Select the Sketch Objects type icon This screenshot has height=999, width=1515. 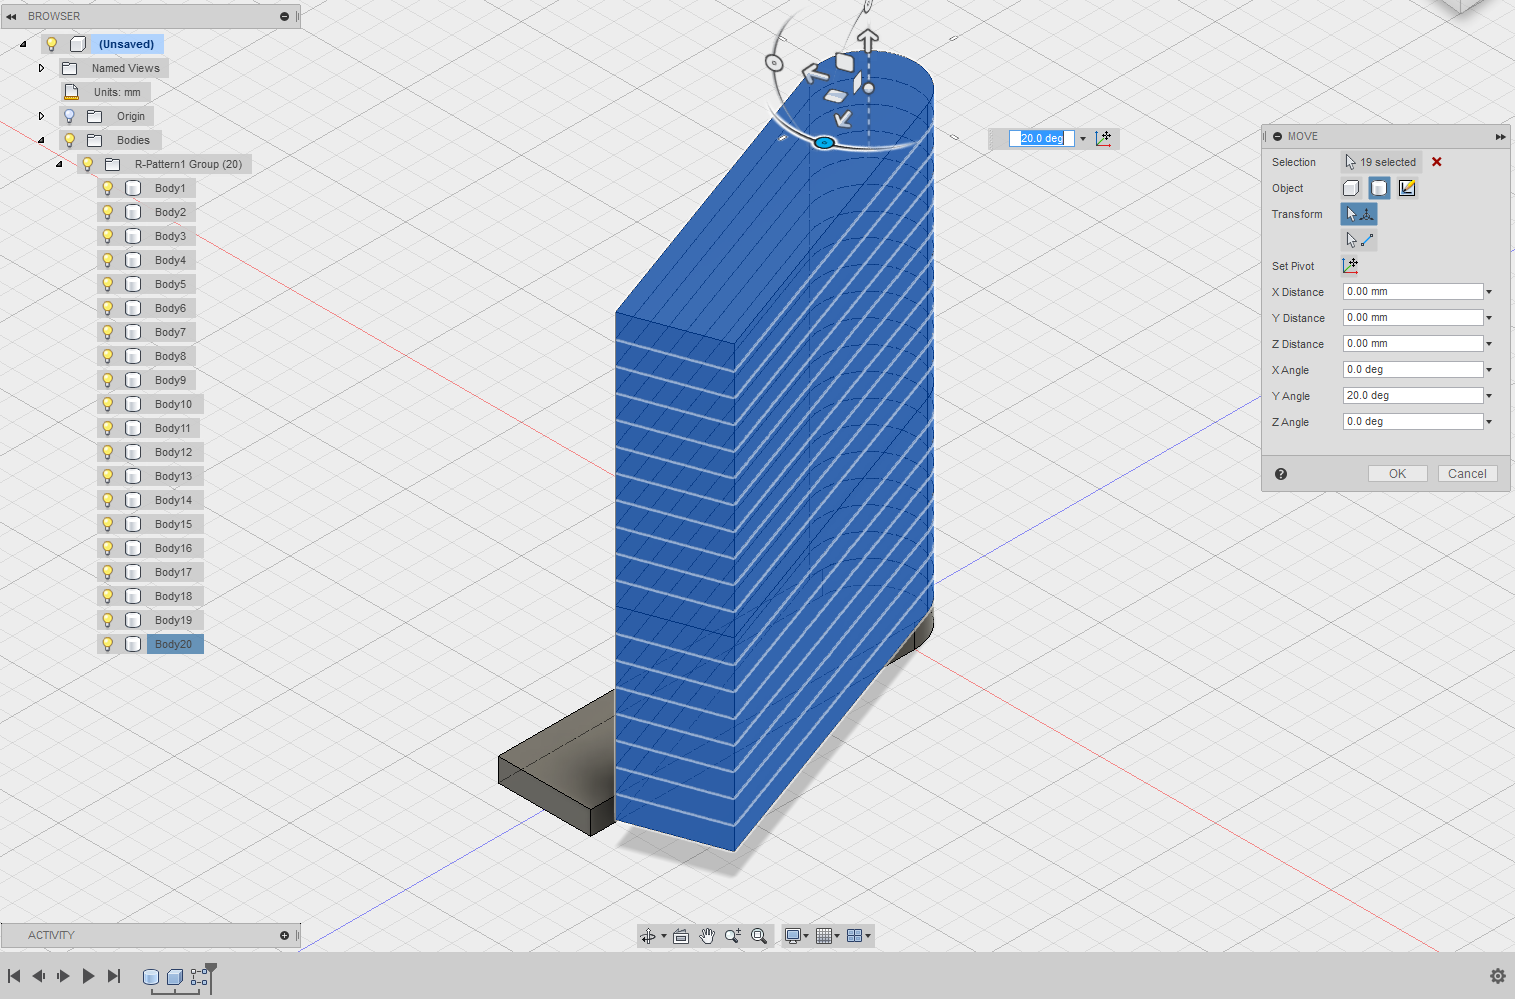1407,188
